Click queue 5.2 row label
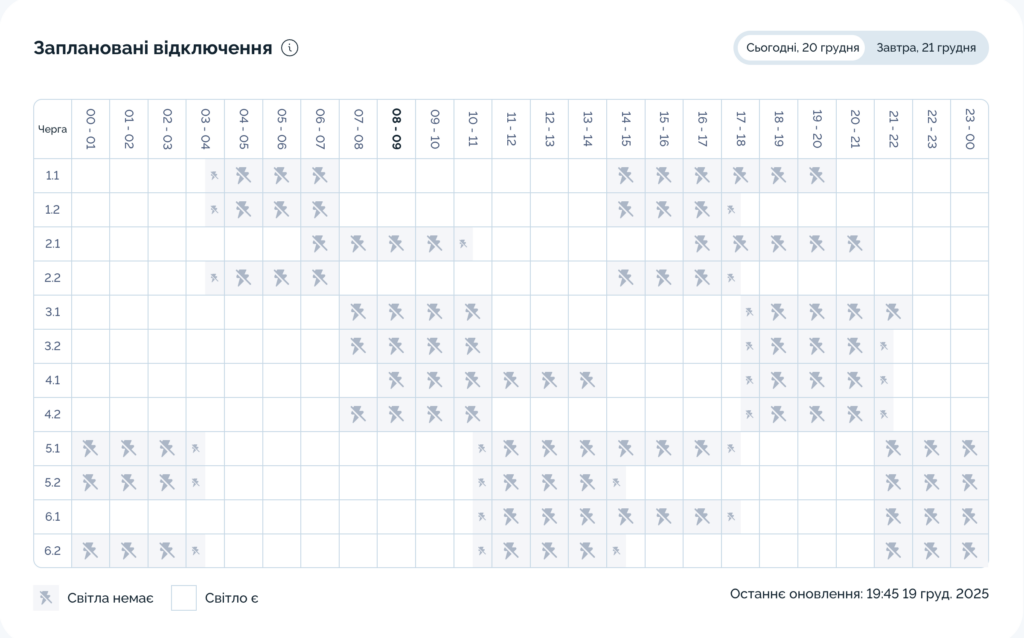Image resolution: width=1024 pixels, height=638 pixels. [x=53, y=483]
